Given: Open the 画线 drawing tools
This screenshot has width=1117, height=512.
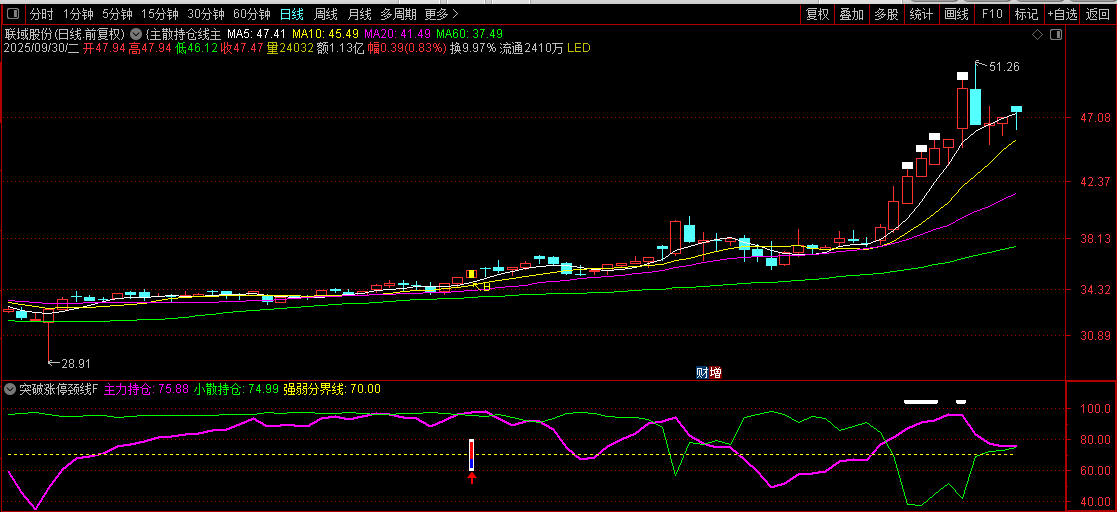Looking at the screenshot, I should [957, 14].
